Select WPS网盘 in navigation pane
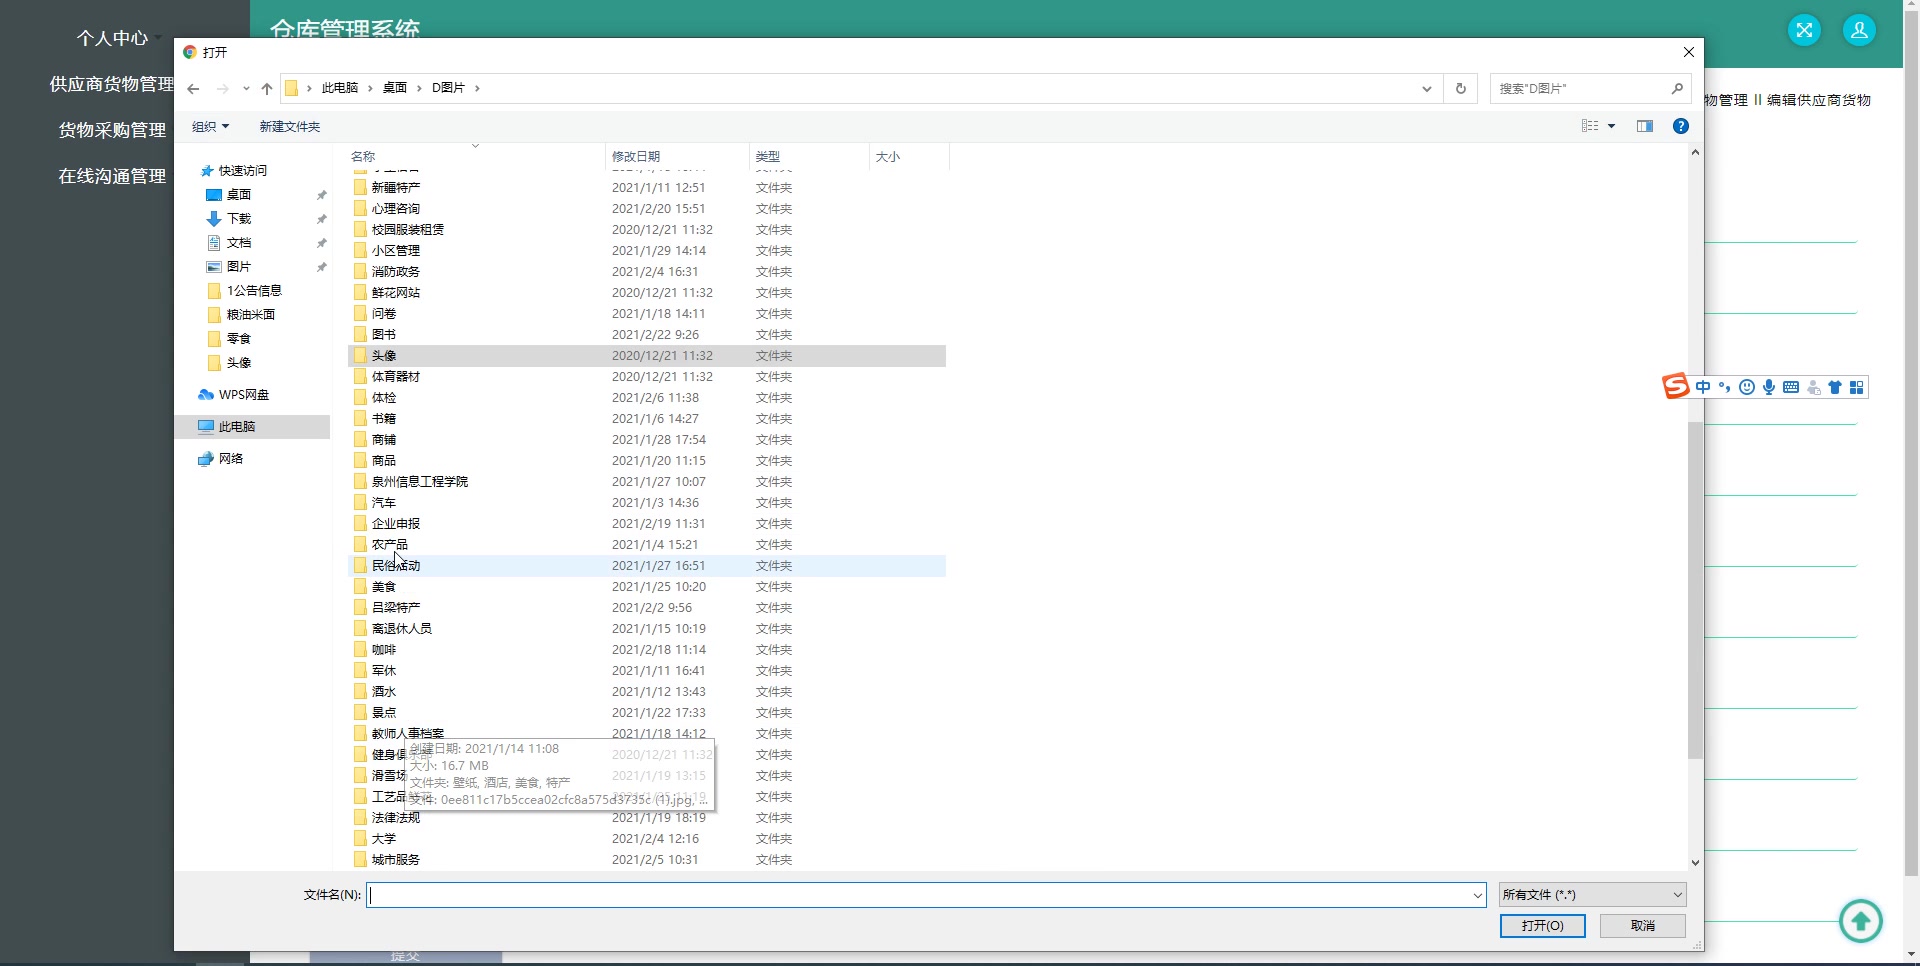 243,395
